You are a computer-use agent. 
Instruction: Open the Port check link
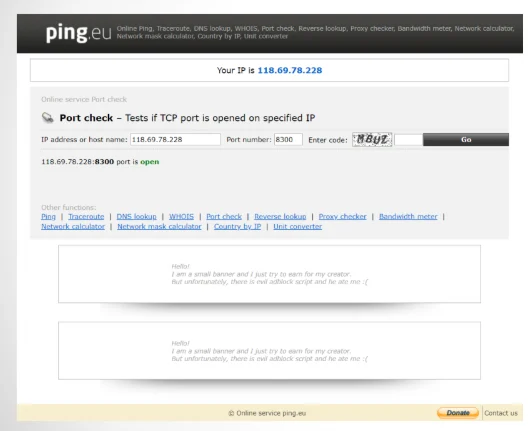[x=224, y=217]
